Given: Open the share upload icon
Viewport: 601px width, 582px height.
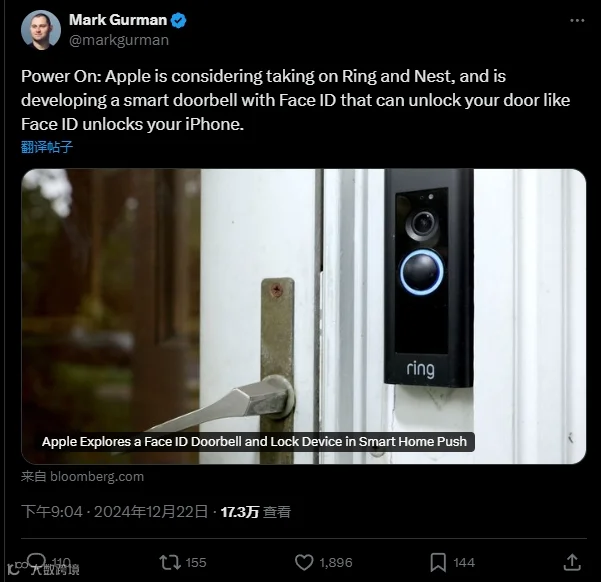Looking at the screenshot, I should pyautogui.click(x=572, y=562).
